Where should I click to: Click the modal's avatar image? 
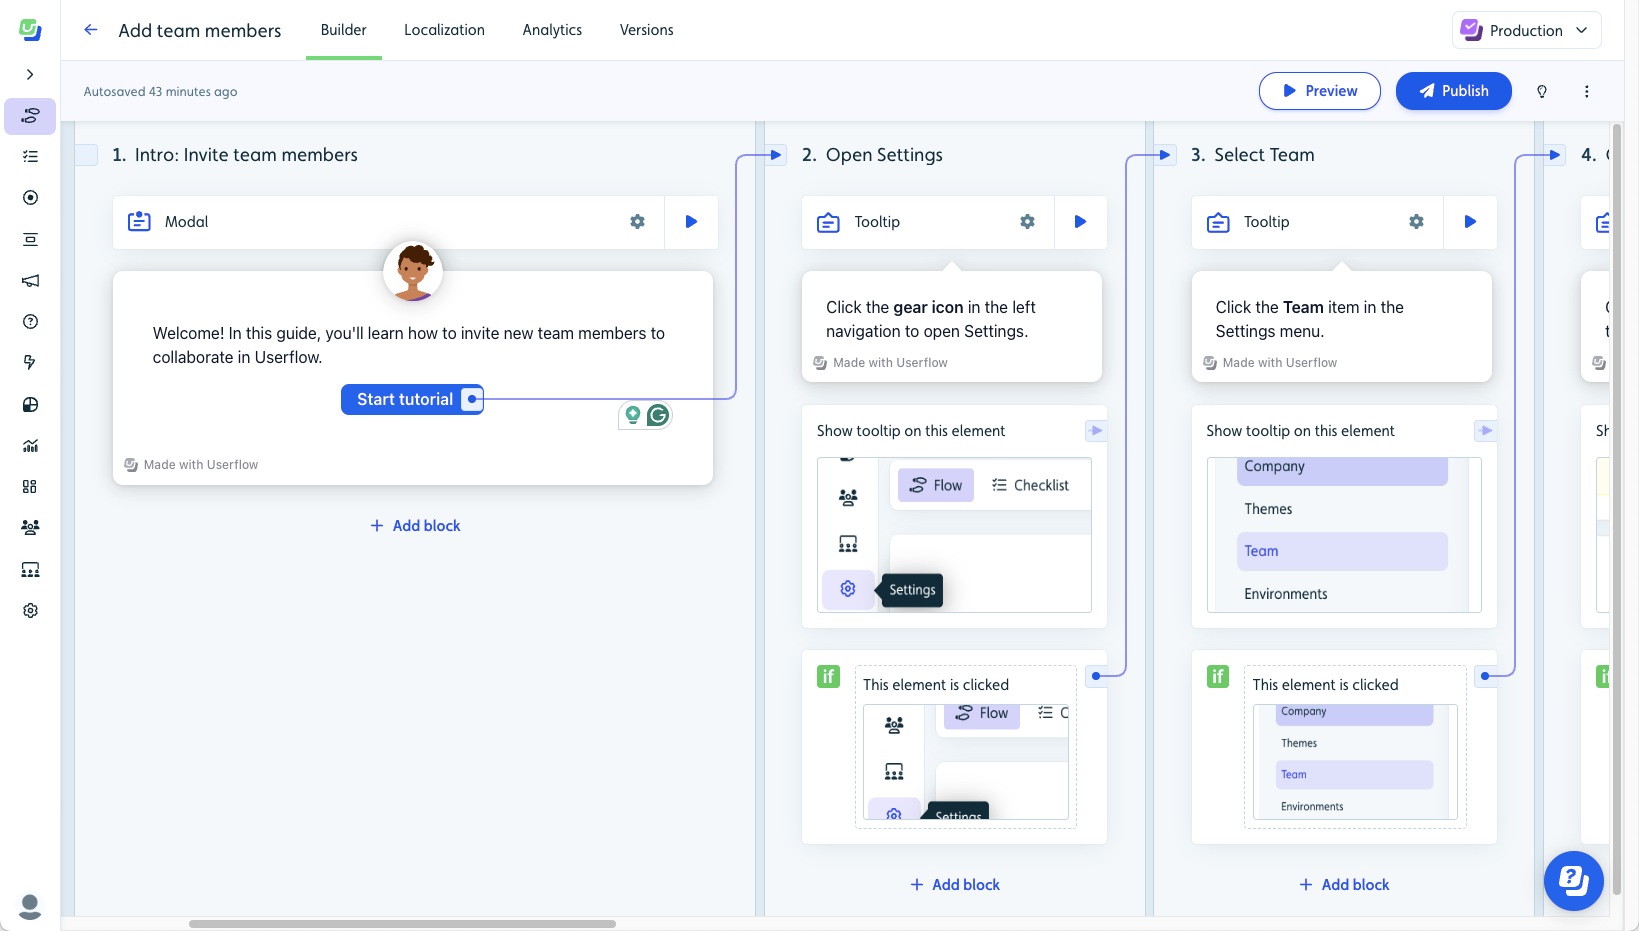coord(413,271)
